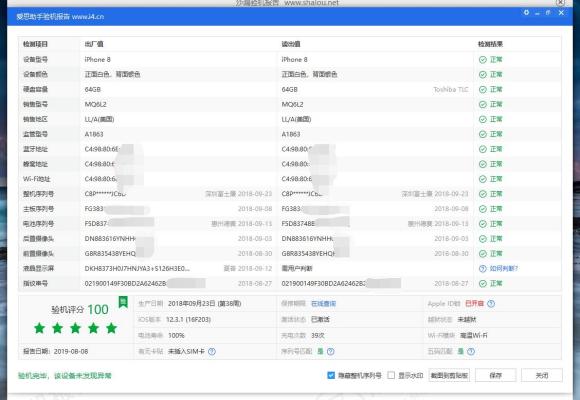Click the 检测结果 column header

click(x=490, y=44)
